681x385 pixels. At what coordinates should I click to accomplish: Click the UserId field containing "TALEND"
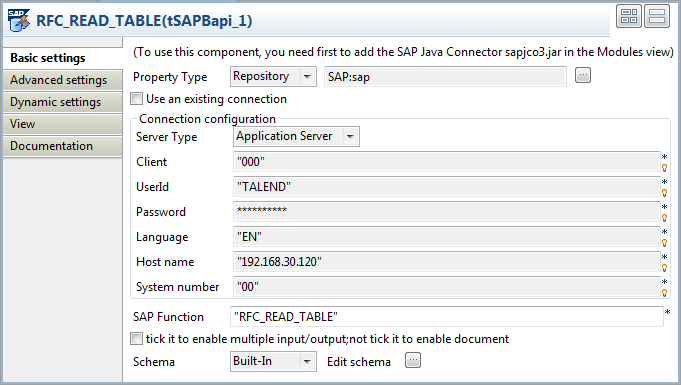point(446,187)
